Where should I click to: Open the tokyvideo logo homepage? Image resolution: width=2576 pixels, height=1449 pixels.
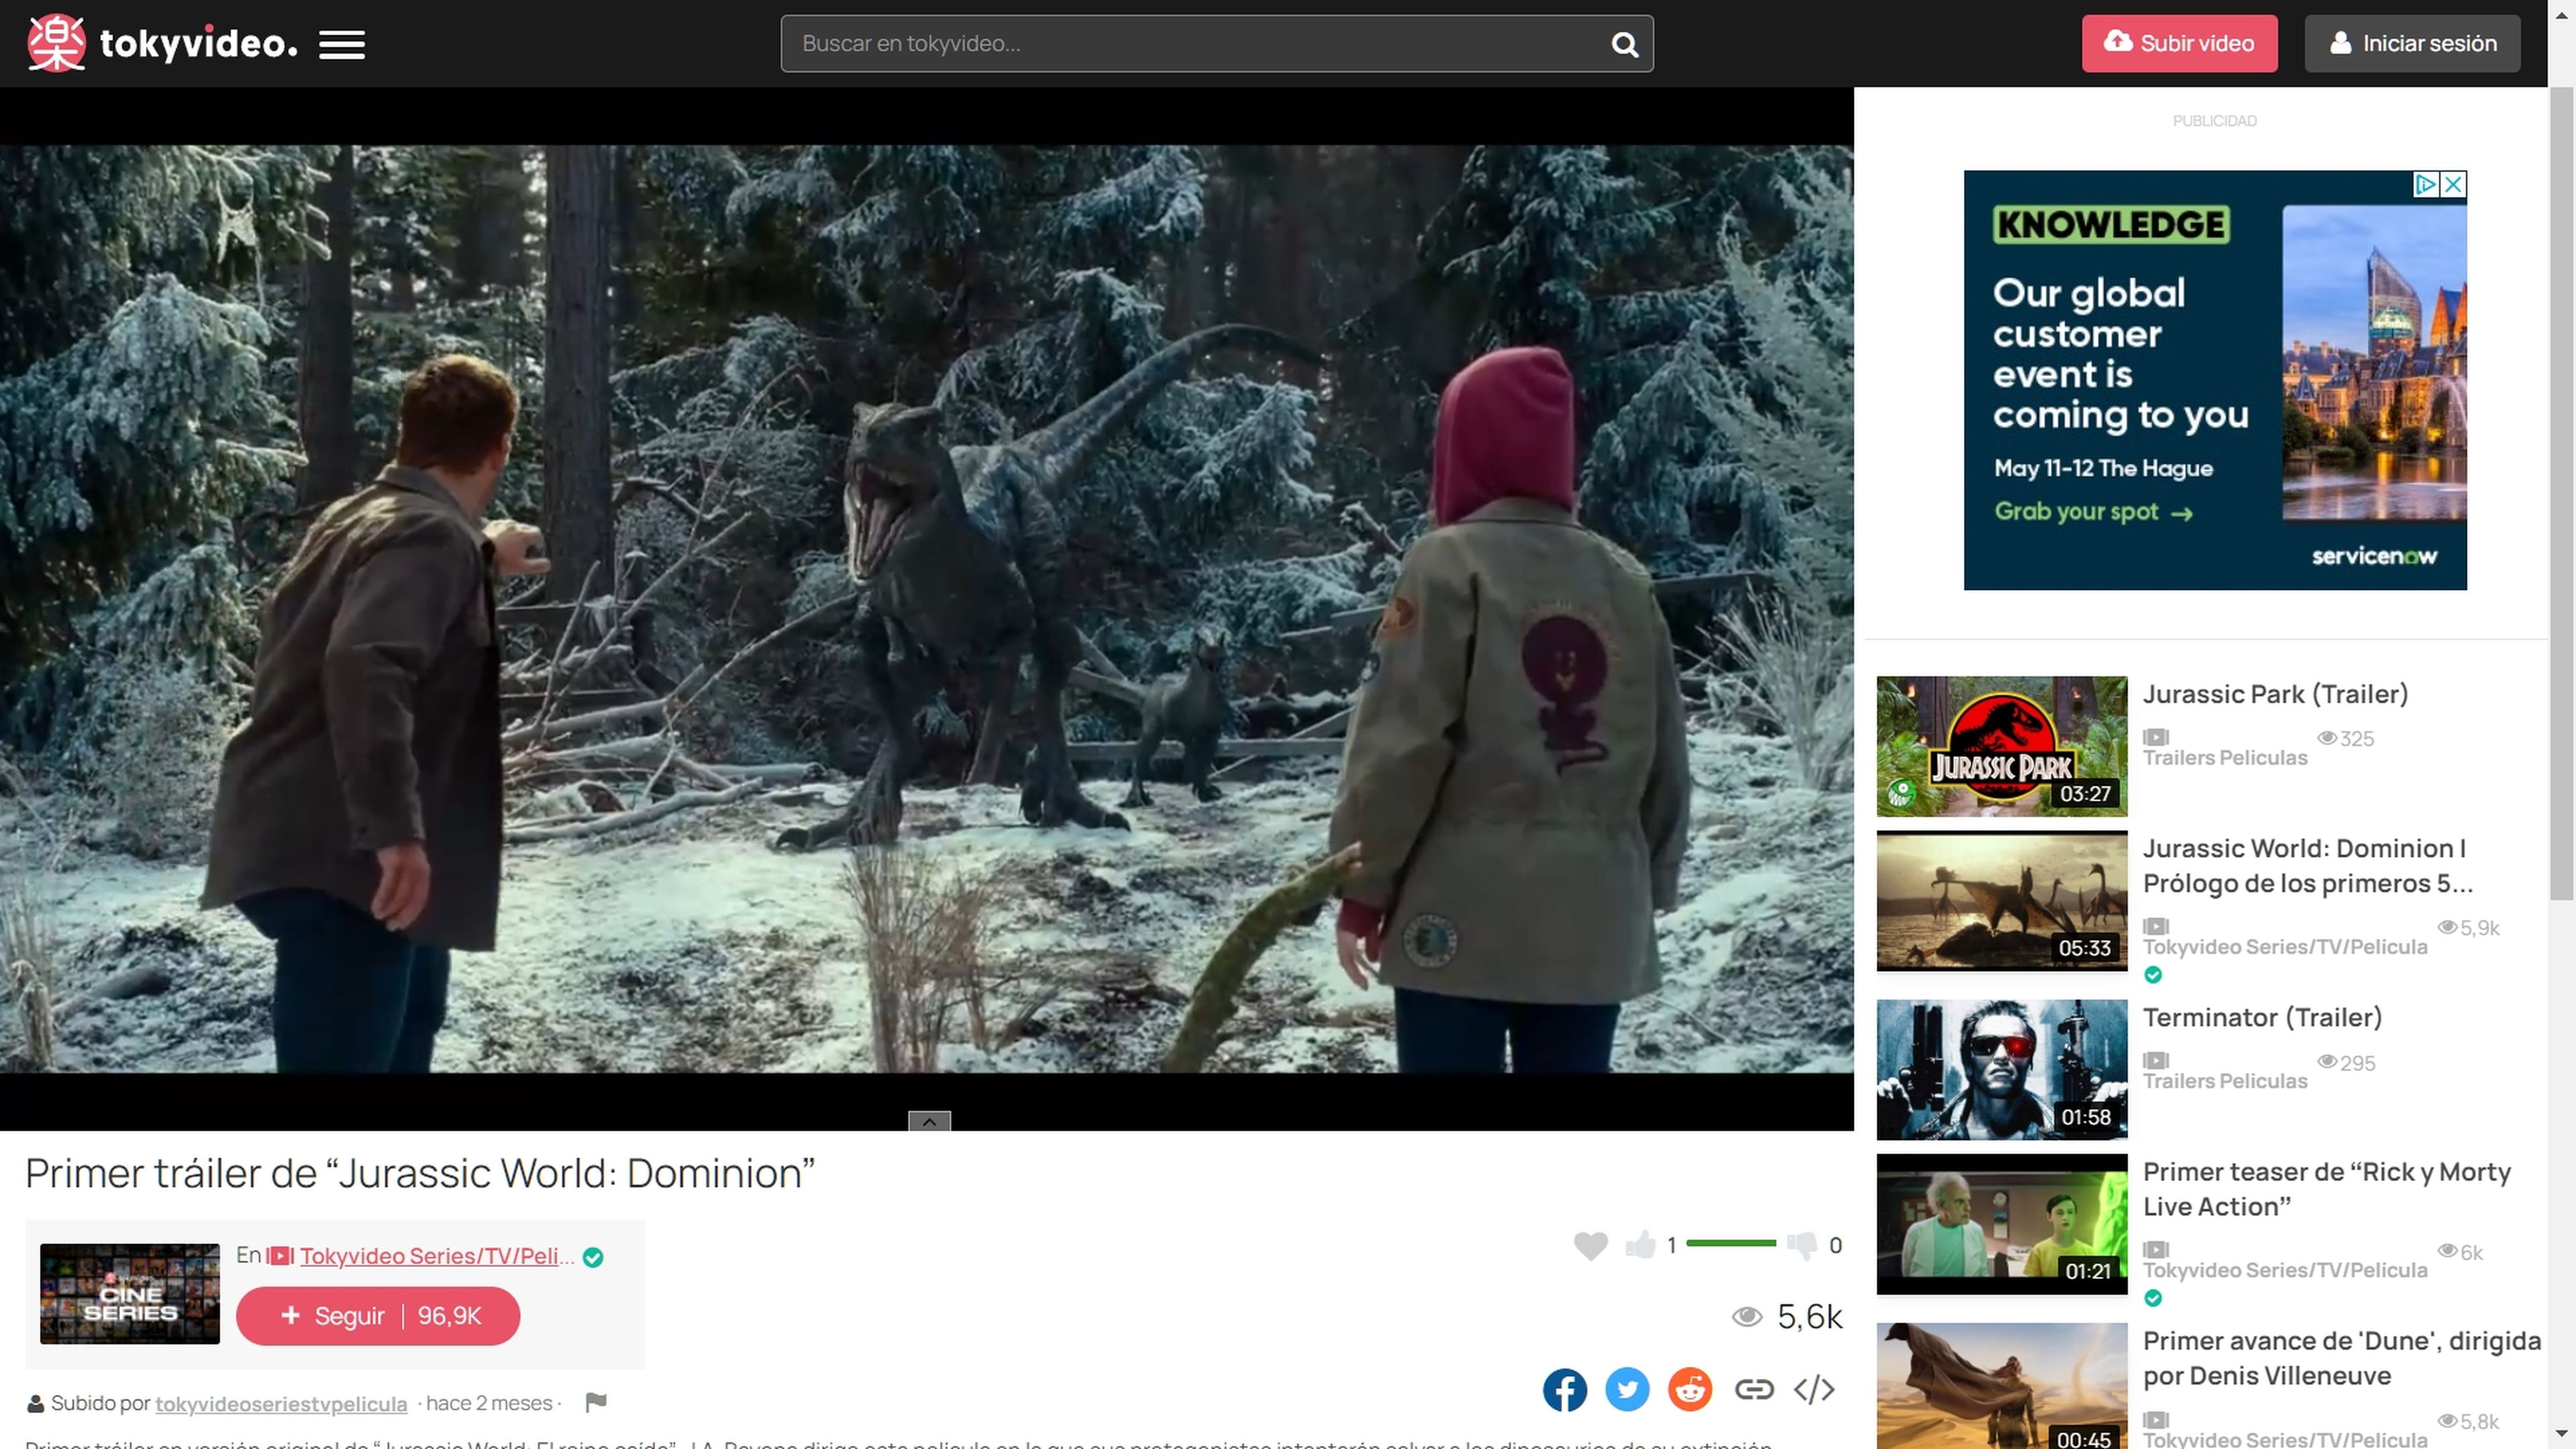162,43
